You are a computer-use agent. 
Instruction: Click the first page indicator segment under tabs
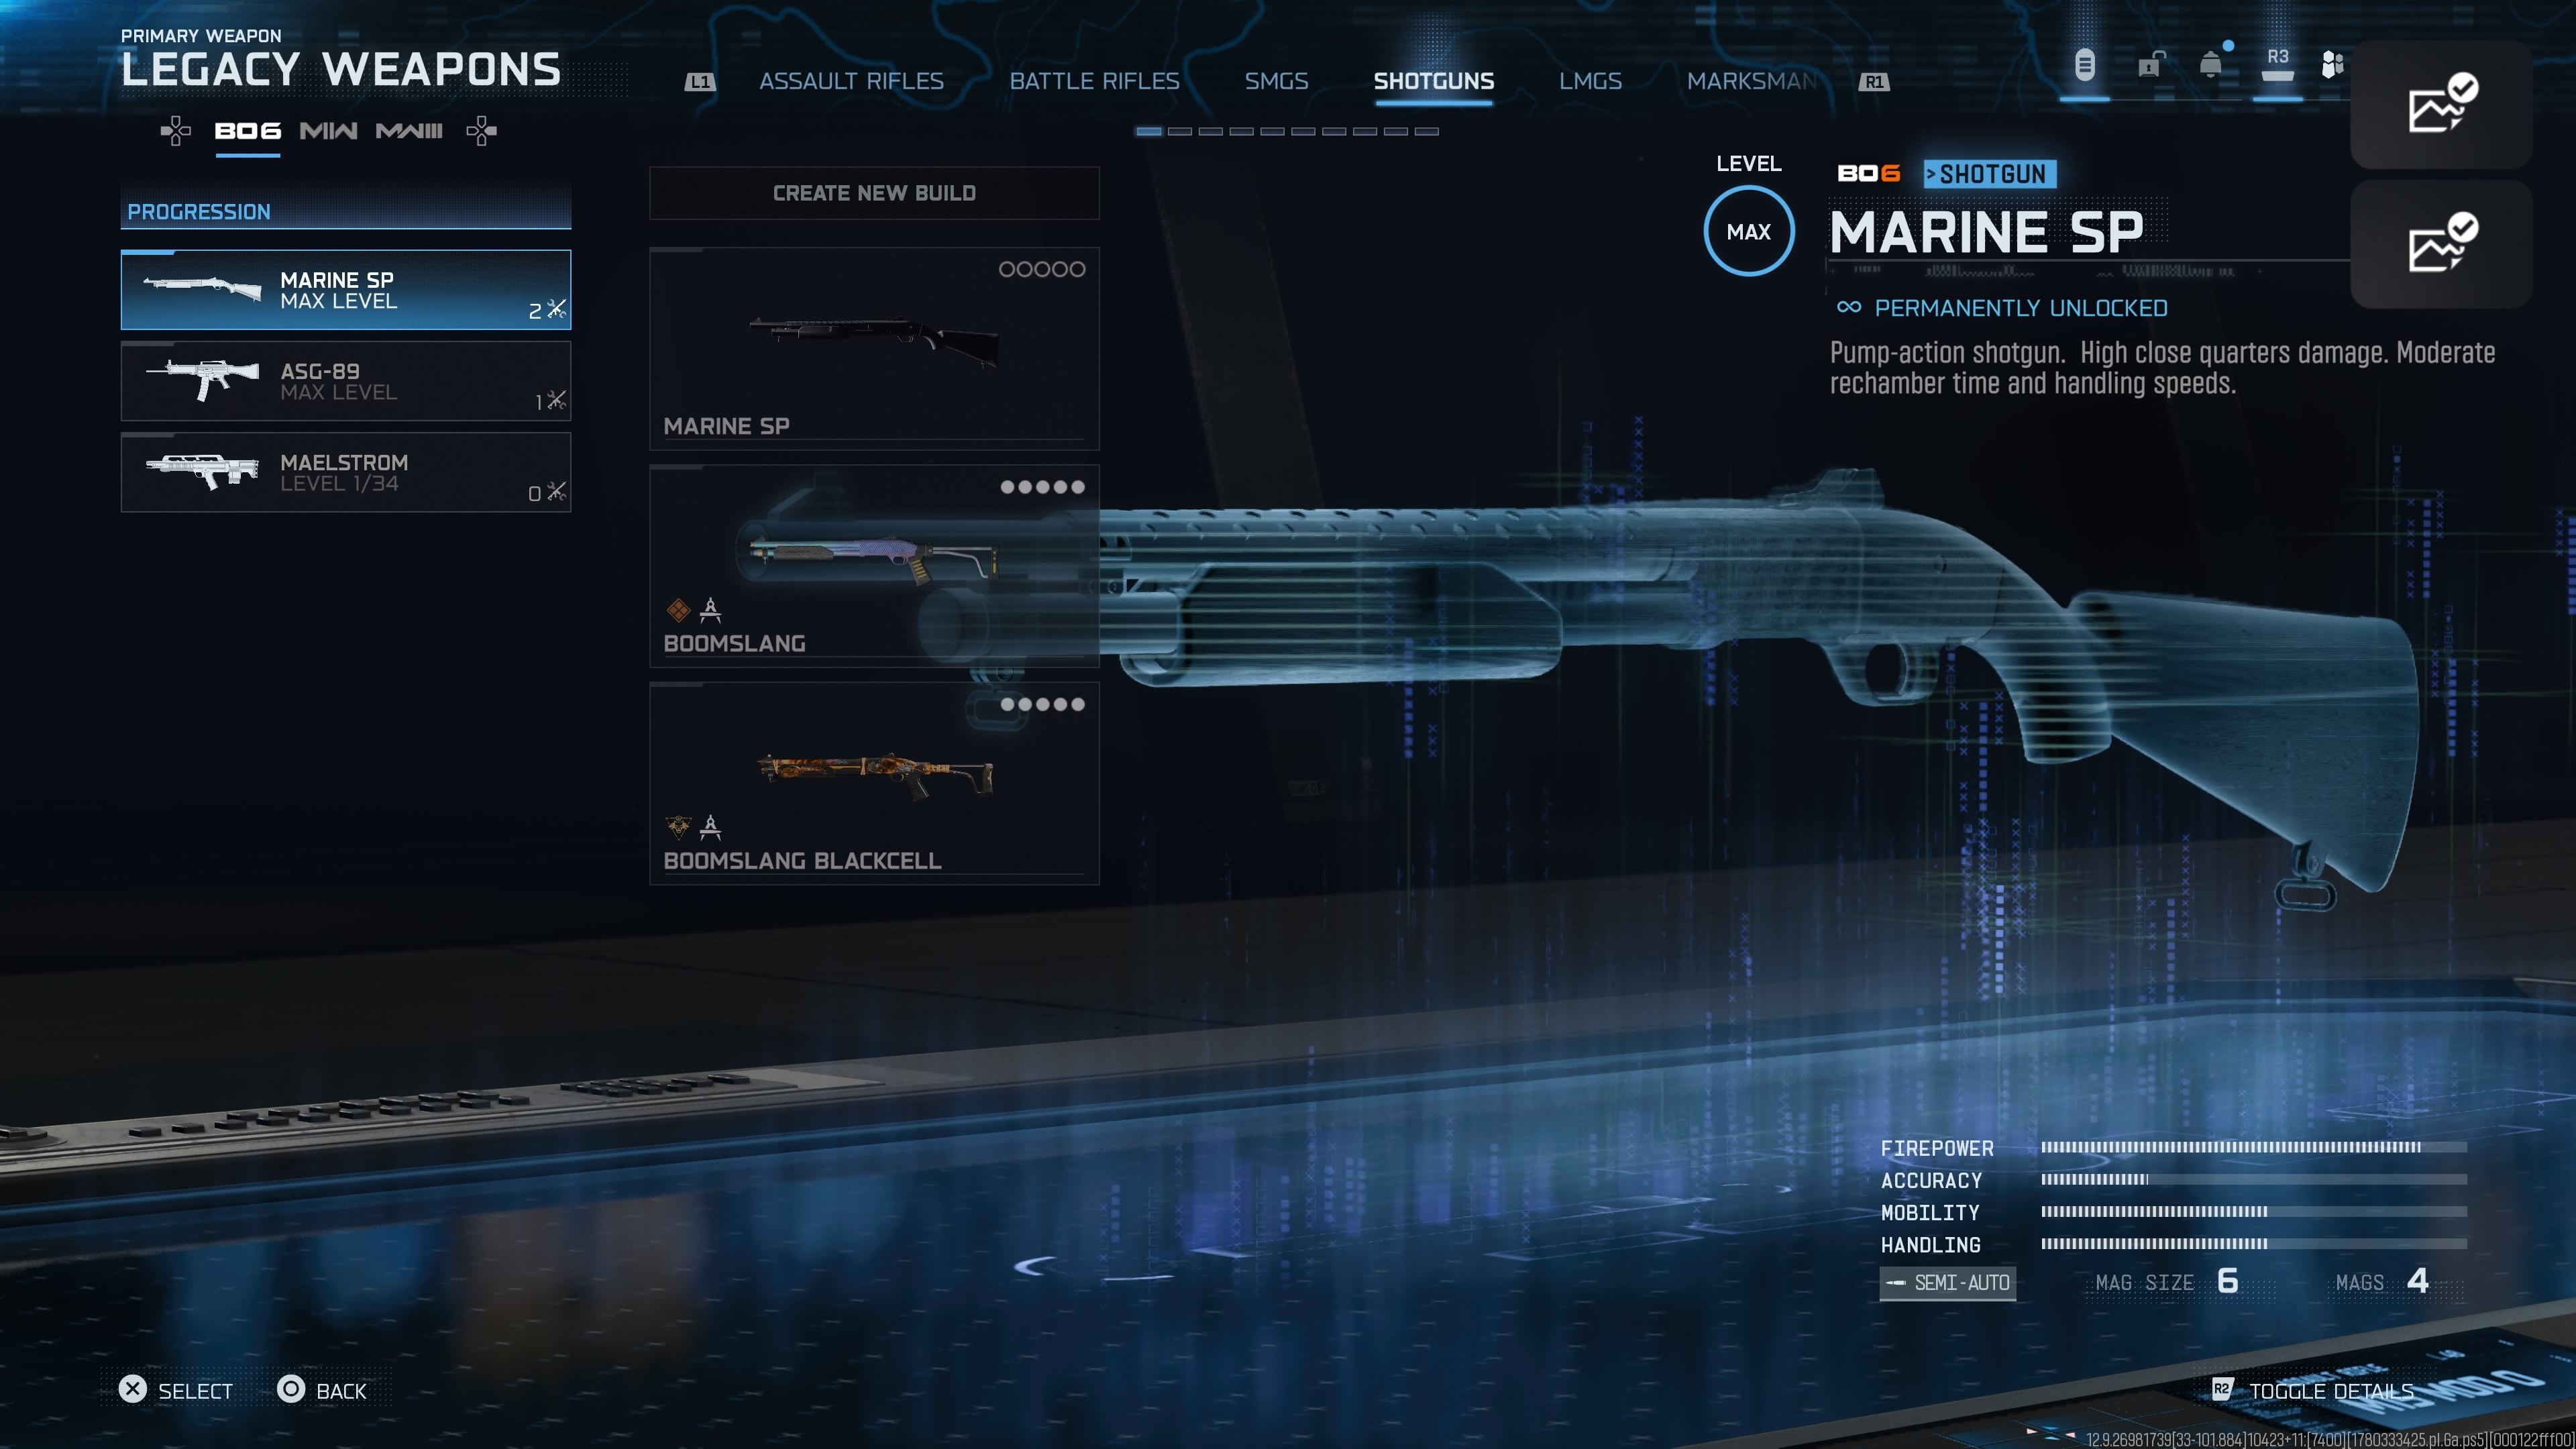1149,131
